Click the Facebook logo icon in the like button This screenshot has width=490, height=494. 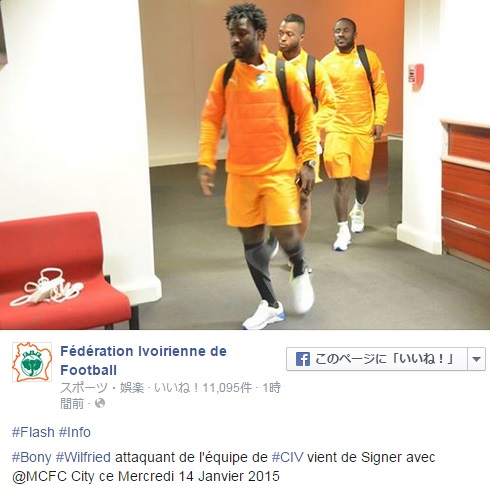303,359
